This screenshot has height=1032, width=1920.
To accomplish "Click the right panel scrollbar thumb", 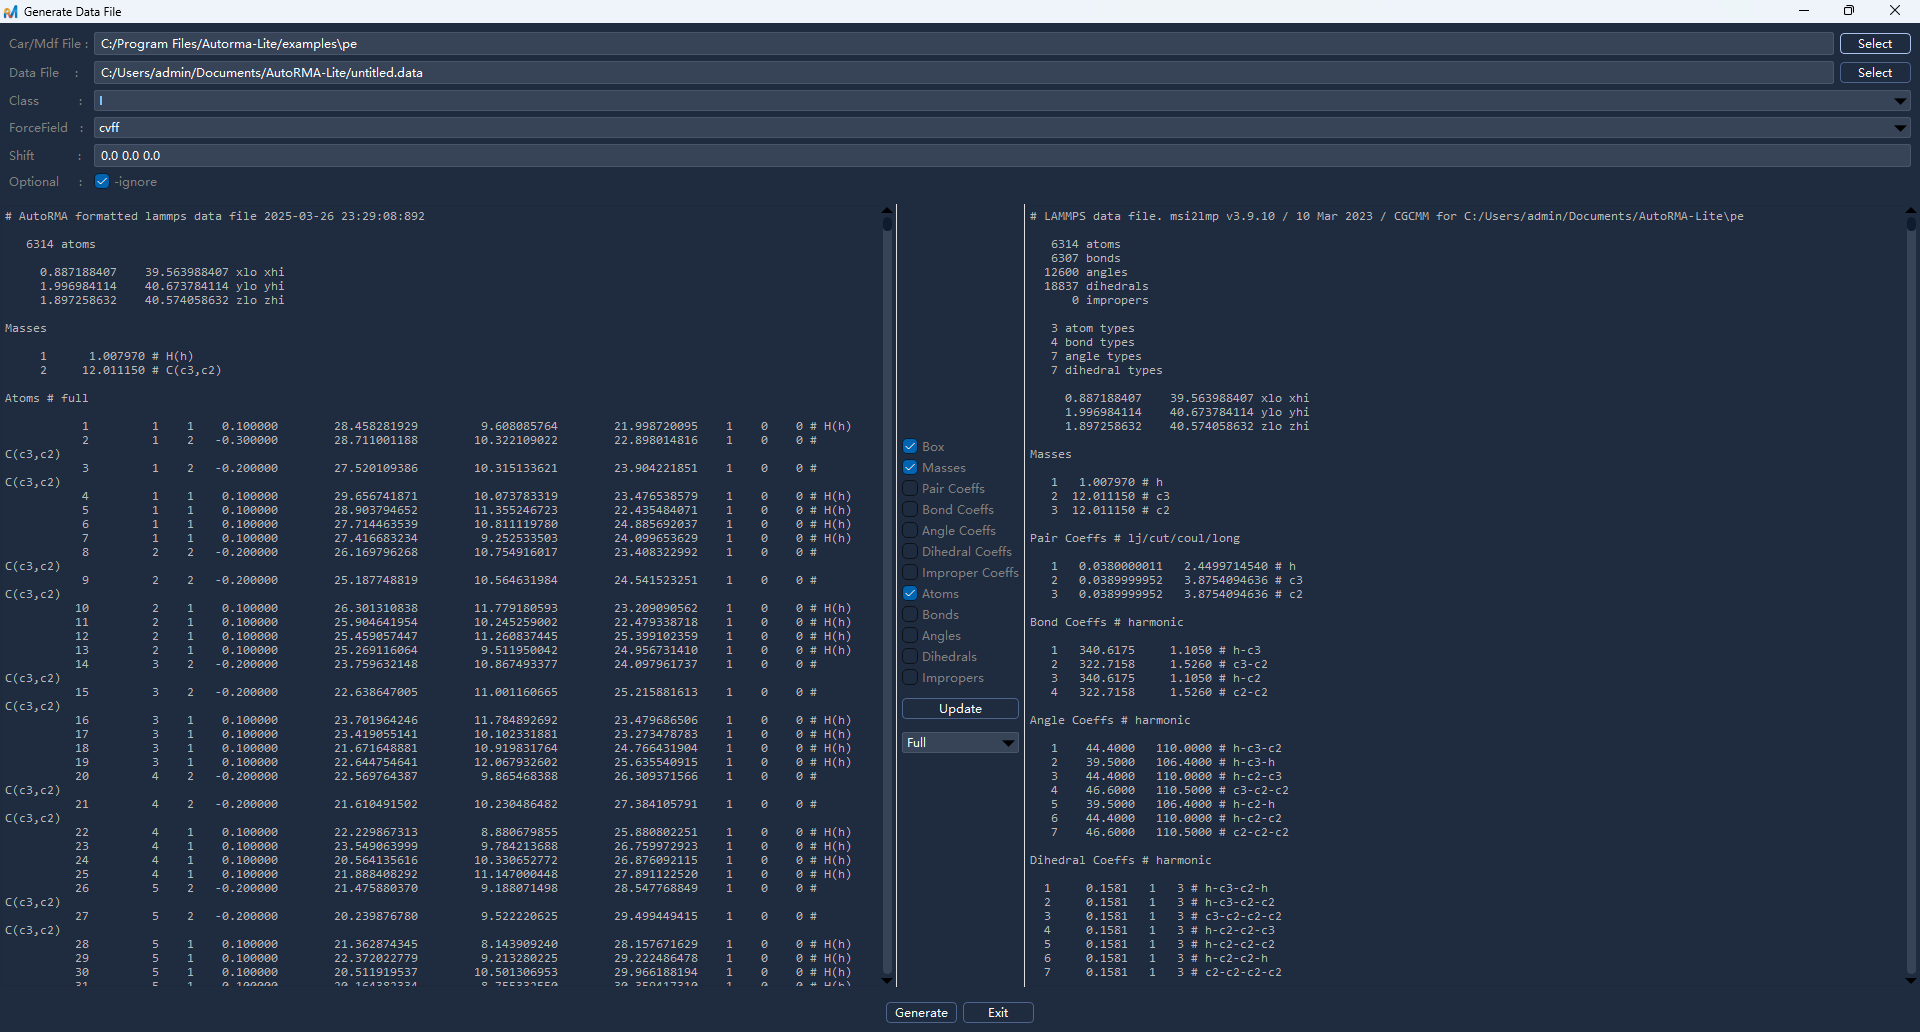I will click(1911, 223).
